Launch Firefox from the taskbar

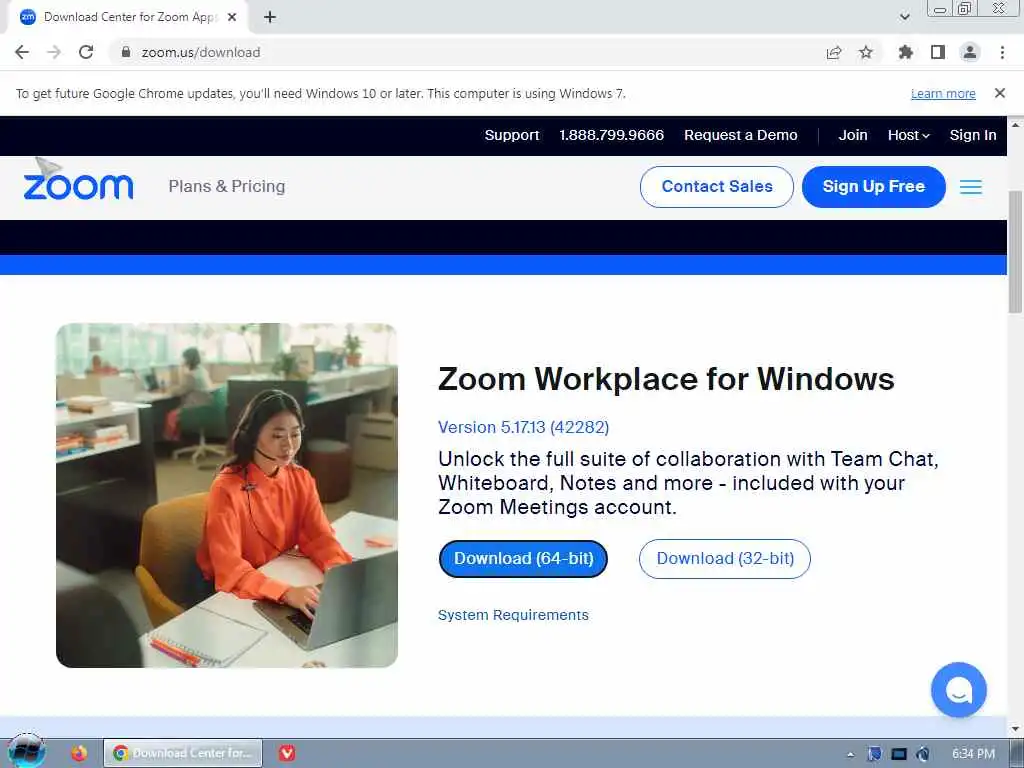click(79, 753)
